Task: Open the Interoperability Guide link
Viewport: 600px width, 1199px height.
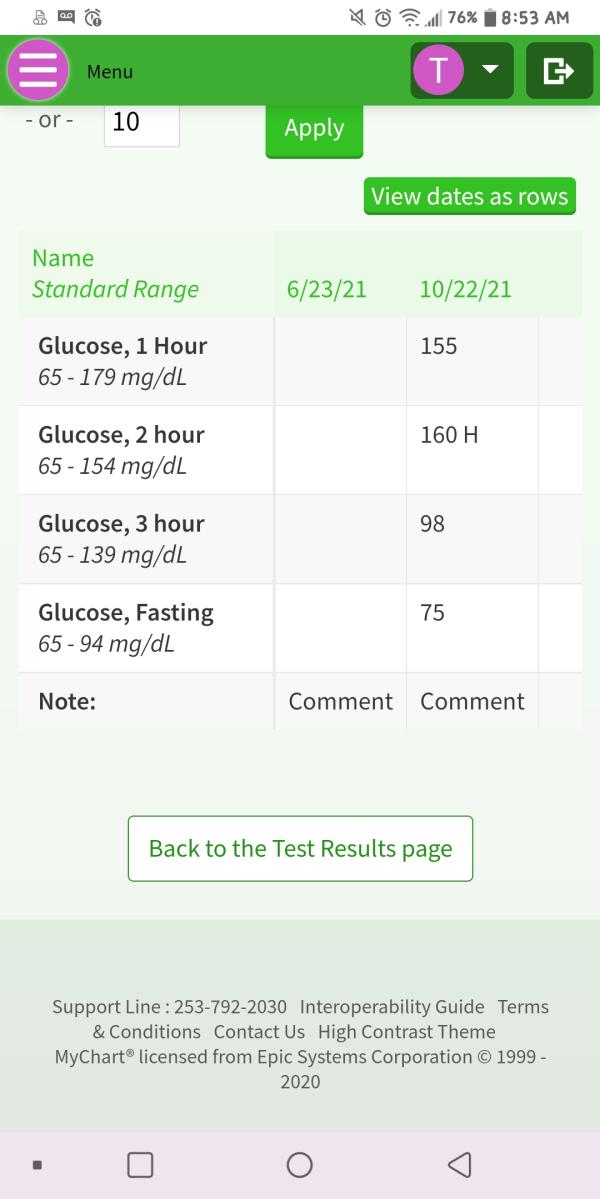Action: click(x=392, y=1007)
